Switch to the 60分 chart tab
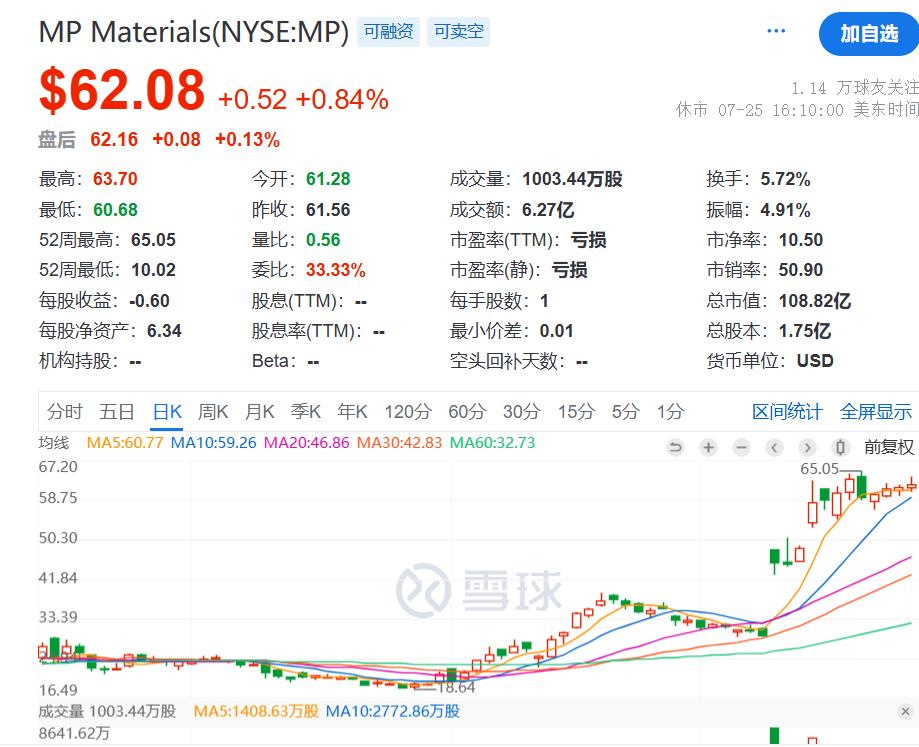Viewport: 919px width, 747px height. point(467,411)
